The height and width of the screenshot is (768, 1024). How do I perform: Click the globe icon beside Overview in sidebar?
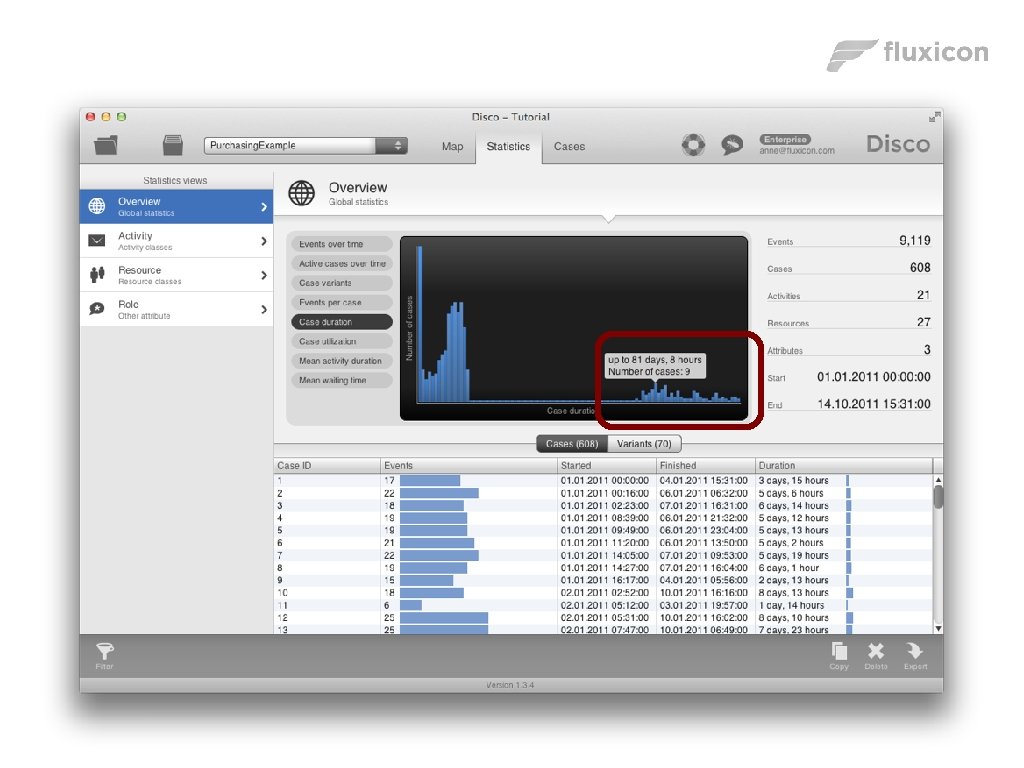[x=97, y=206]
